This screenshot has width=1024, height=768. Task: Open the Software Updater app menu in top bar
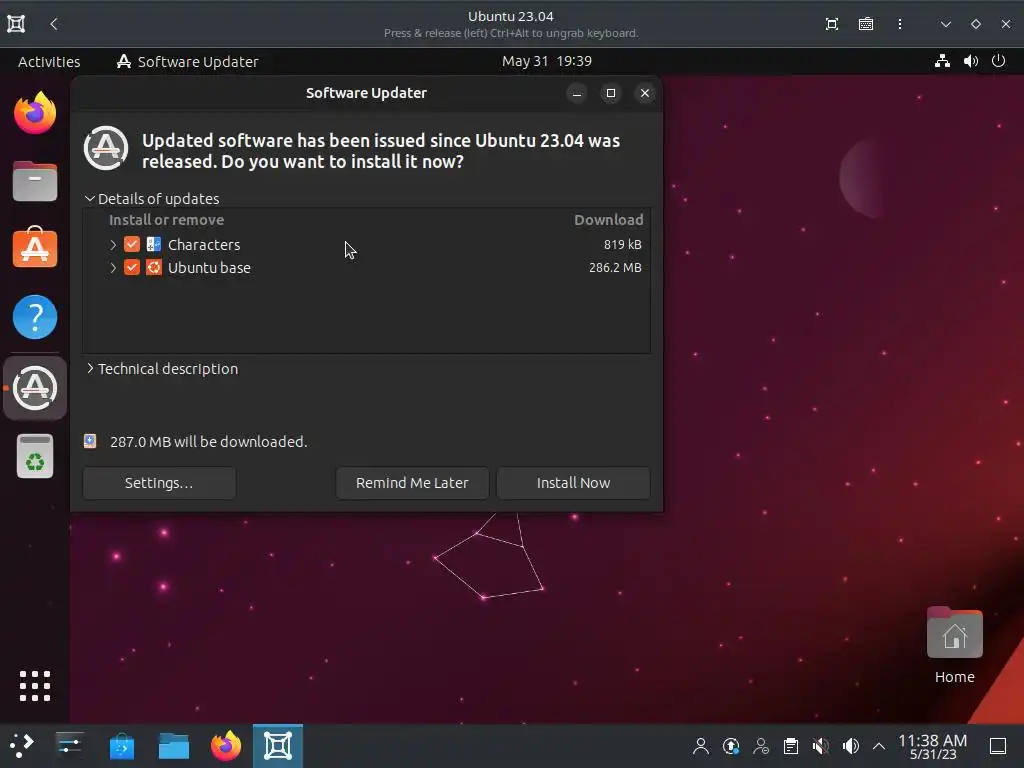click(x=187, y=61)
